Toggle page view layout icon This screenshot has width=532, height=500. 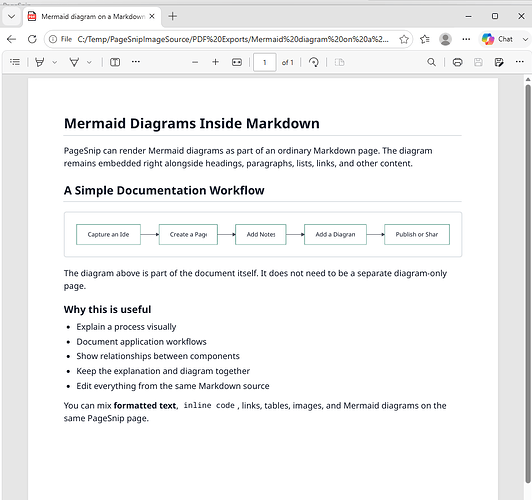115,62
